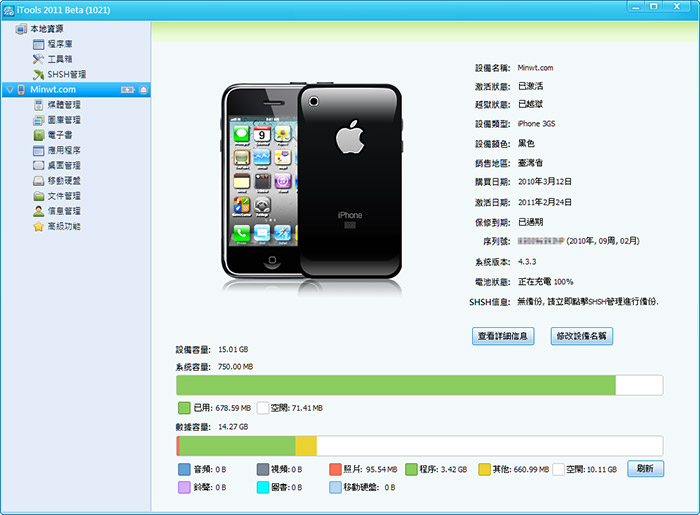Collapse the Minwt.com device tree

coord(10,90)
